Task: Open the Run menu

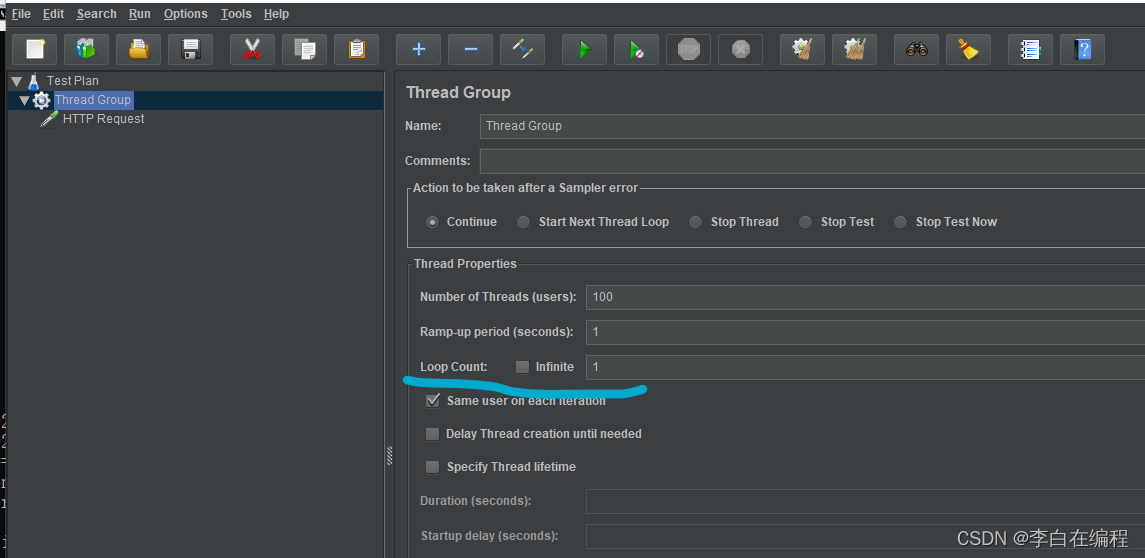Action: pos(139,14)
